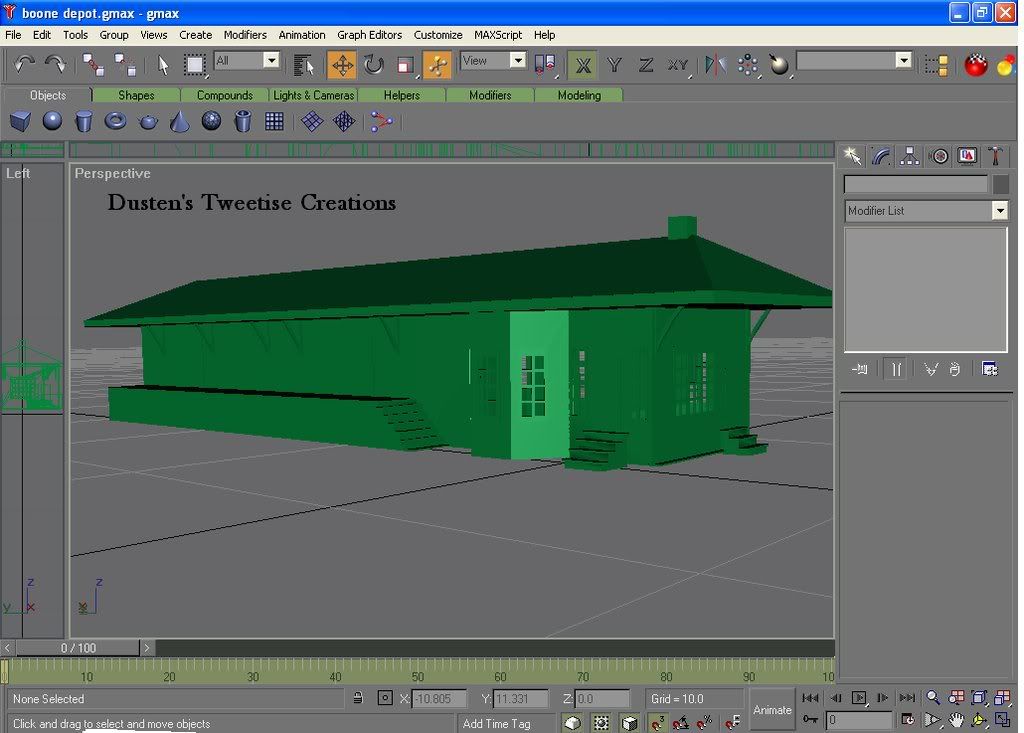1024x733 pixels.
Task: Restrict movement to the Y axis
Action: [614, 65]
